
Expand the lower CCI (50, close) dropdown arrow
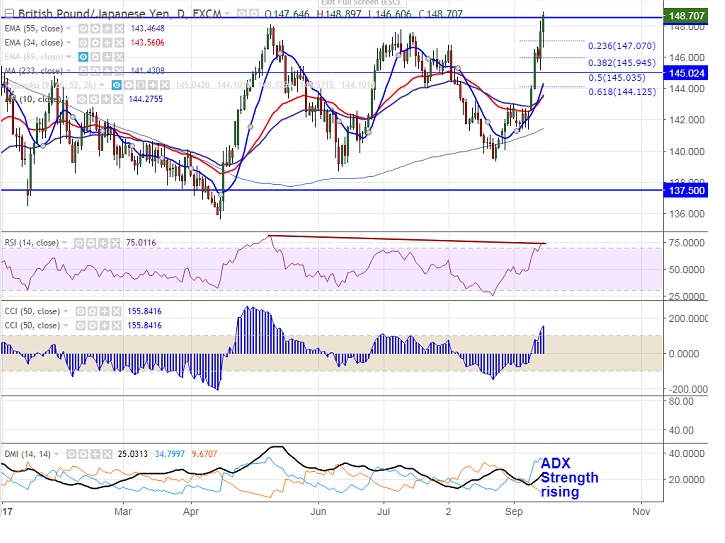[66, 326]
